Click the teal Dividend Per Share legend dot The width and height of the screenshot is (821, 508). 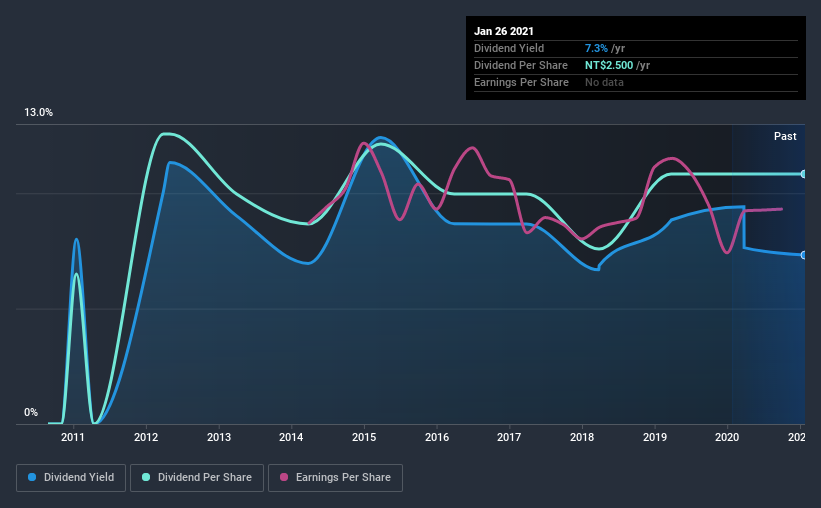[x=146, y=477]
